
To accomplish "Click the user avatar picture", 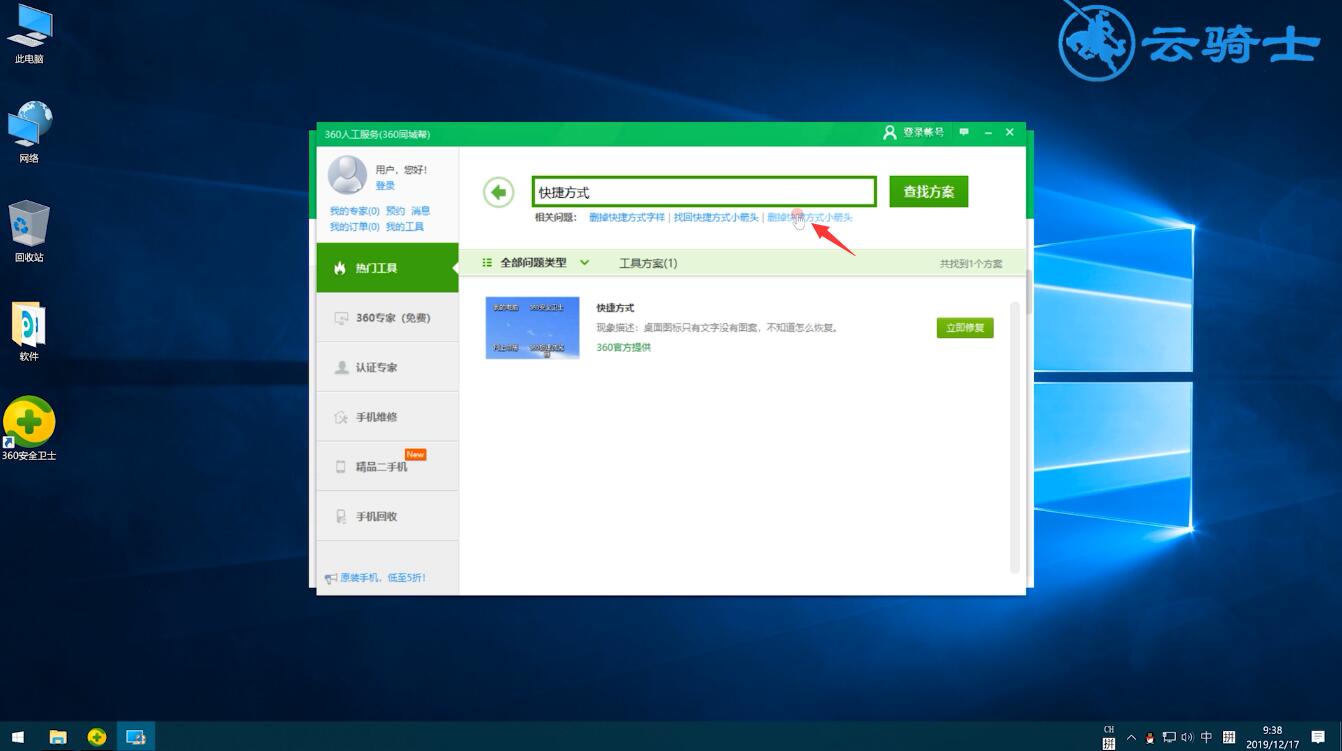I will coord(347,175).
